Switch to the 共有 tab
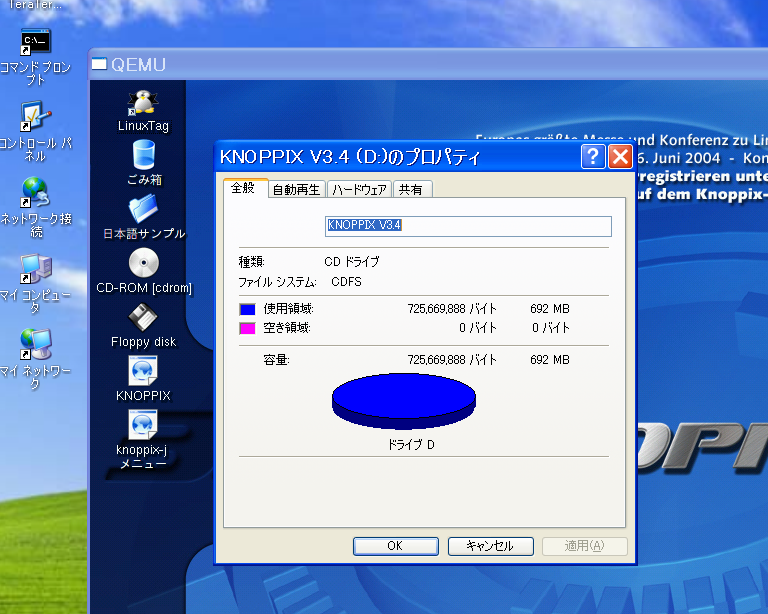The width and height of the screenshot is (768, 614). point(412,189)
